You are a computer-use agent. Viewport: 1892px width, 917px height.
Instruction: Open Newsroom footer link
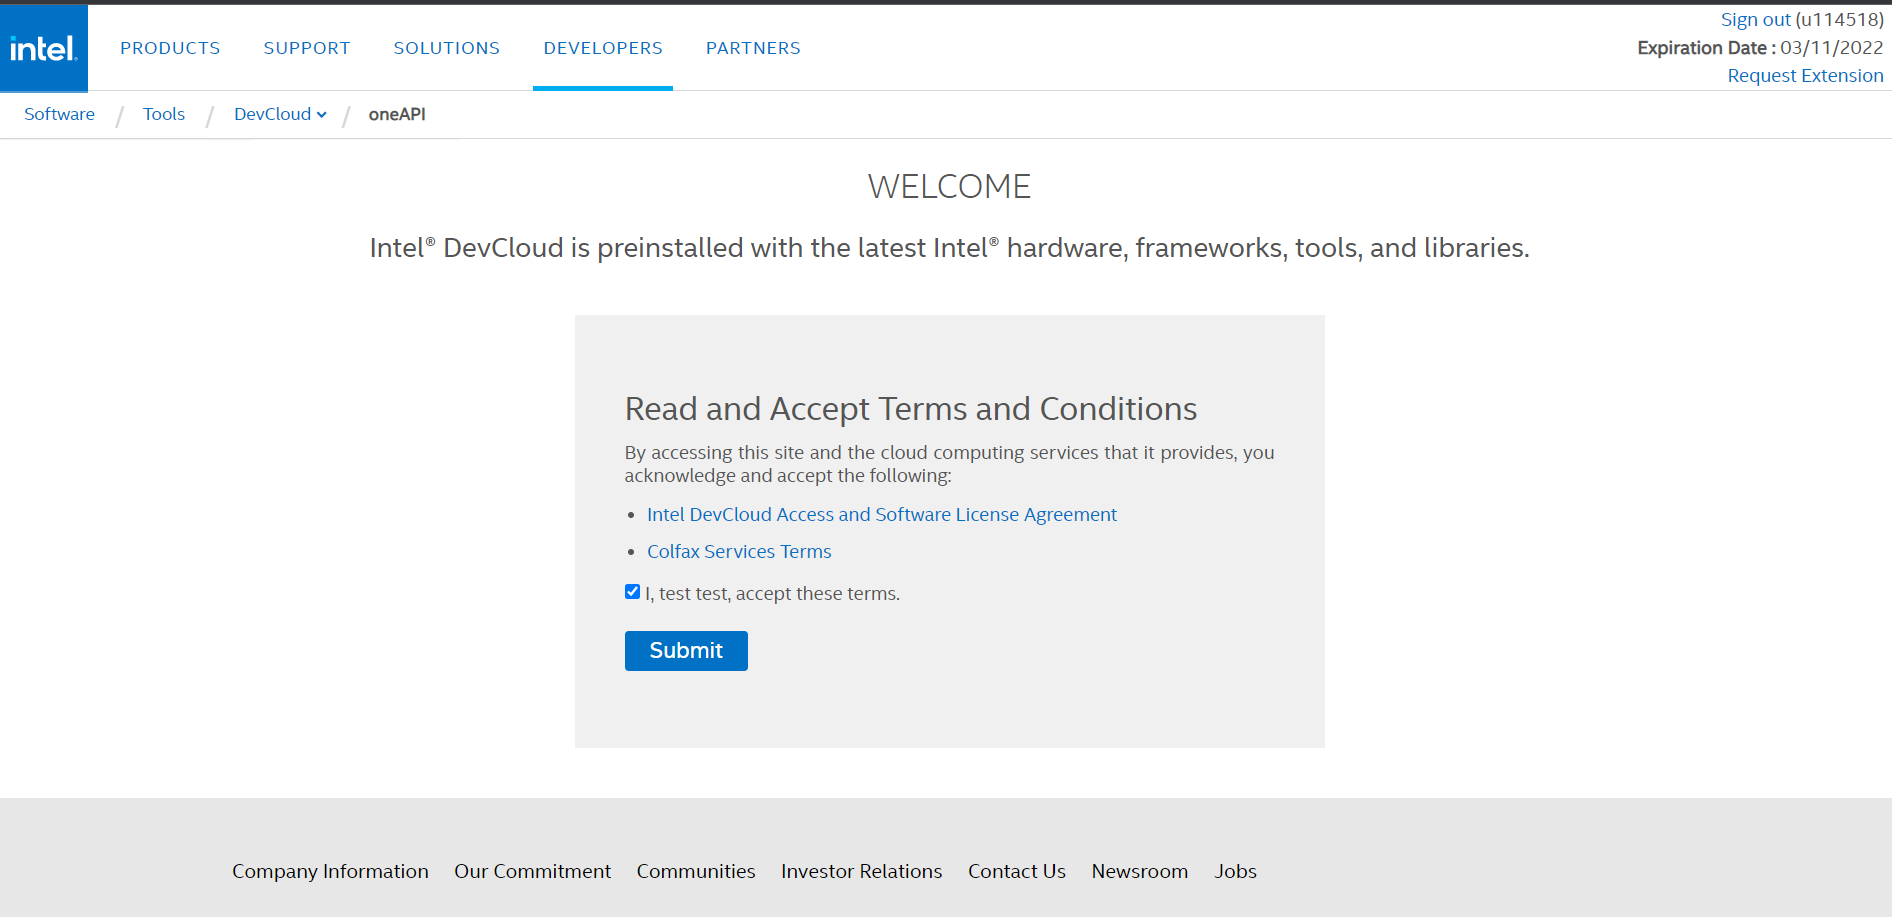coord(1139,871)
